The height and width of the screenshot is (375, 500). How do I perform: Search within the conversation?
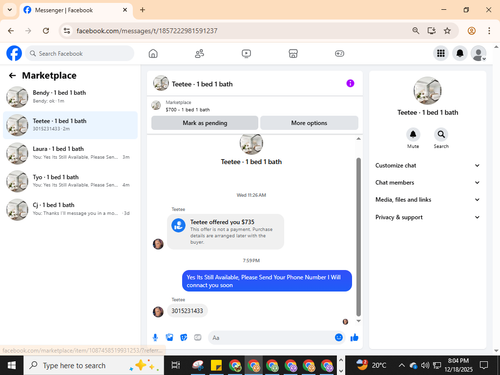pos(441,135)
